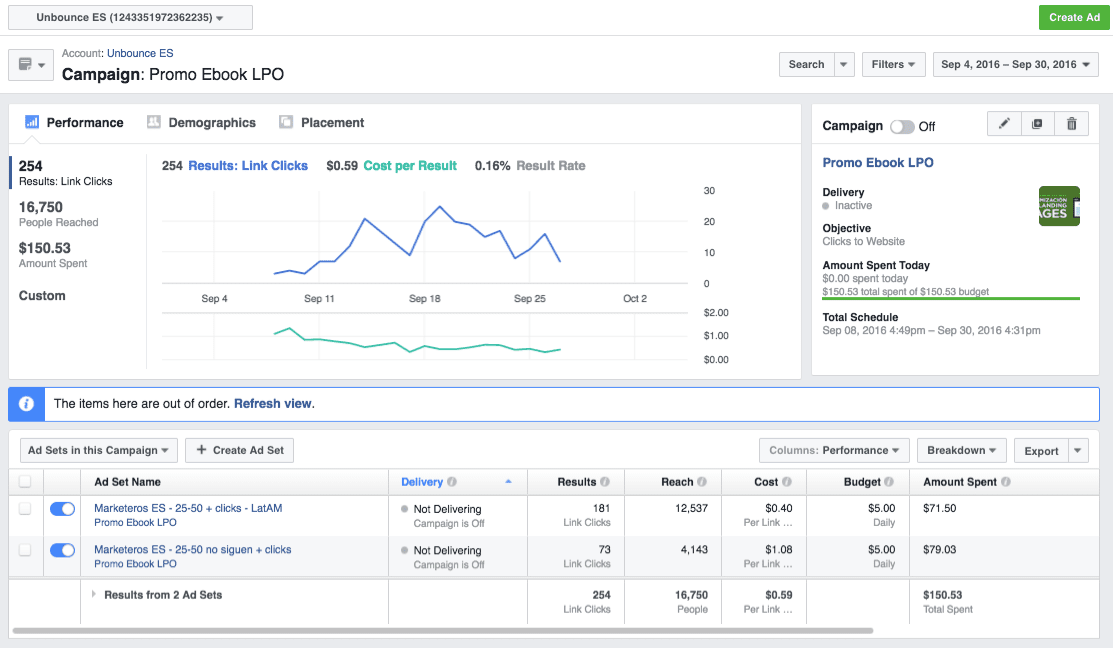The height and width of the screenshot is (648, 1113).
Task: Toggle the Campaign On/Off switch
Action: point(902,126)
